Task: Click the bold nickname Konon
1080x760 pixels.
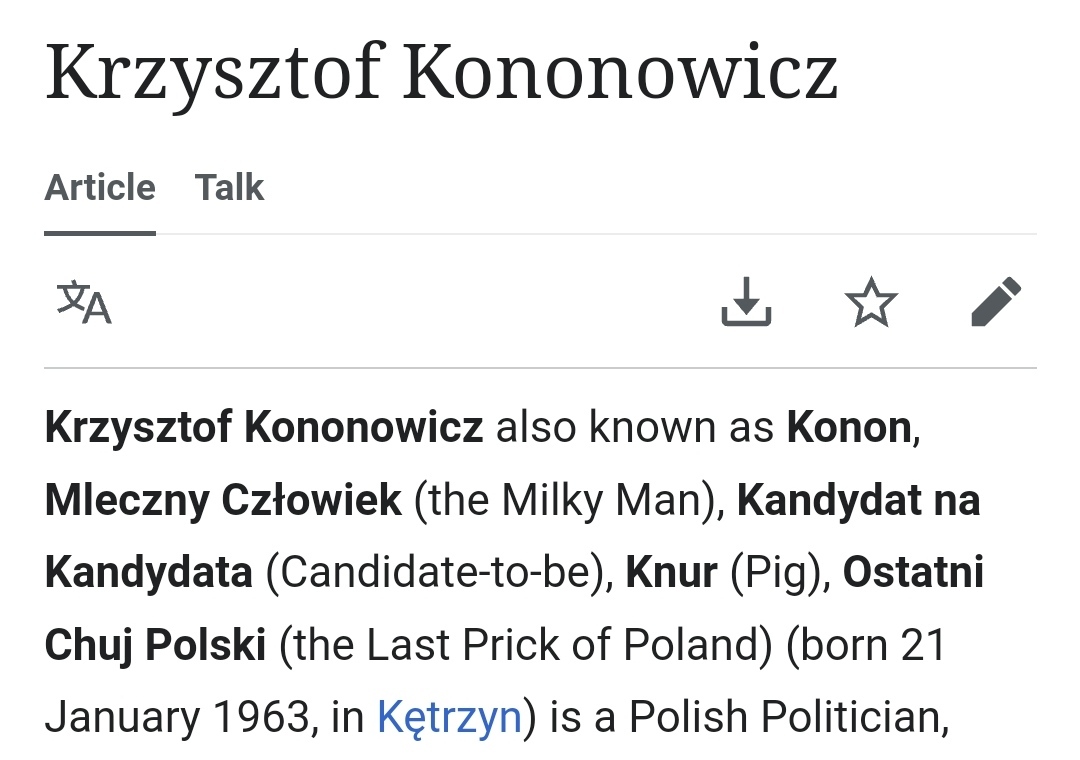Action: 848,428
